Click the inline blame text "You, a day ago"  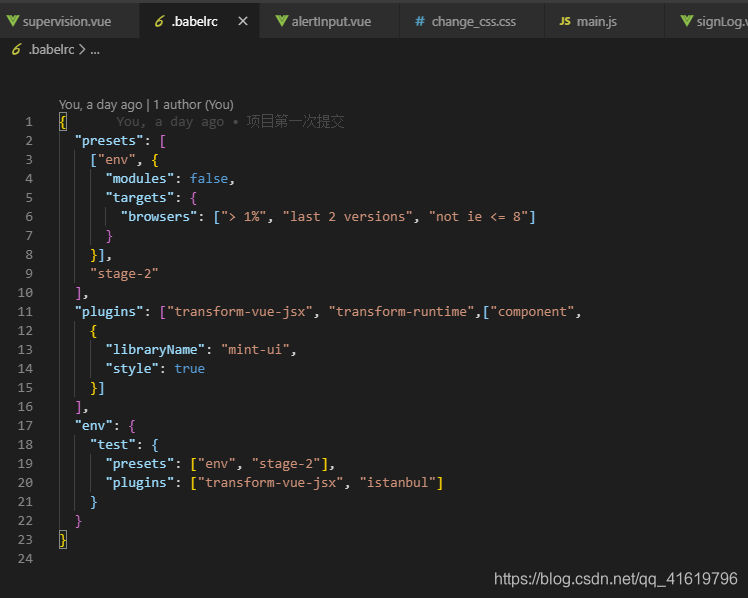pyautogui.click(x=170, y=122)
